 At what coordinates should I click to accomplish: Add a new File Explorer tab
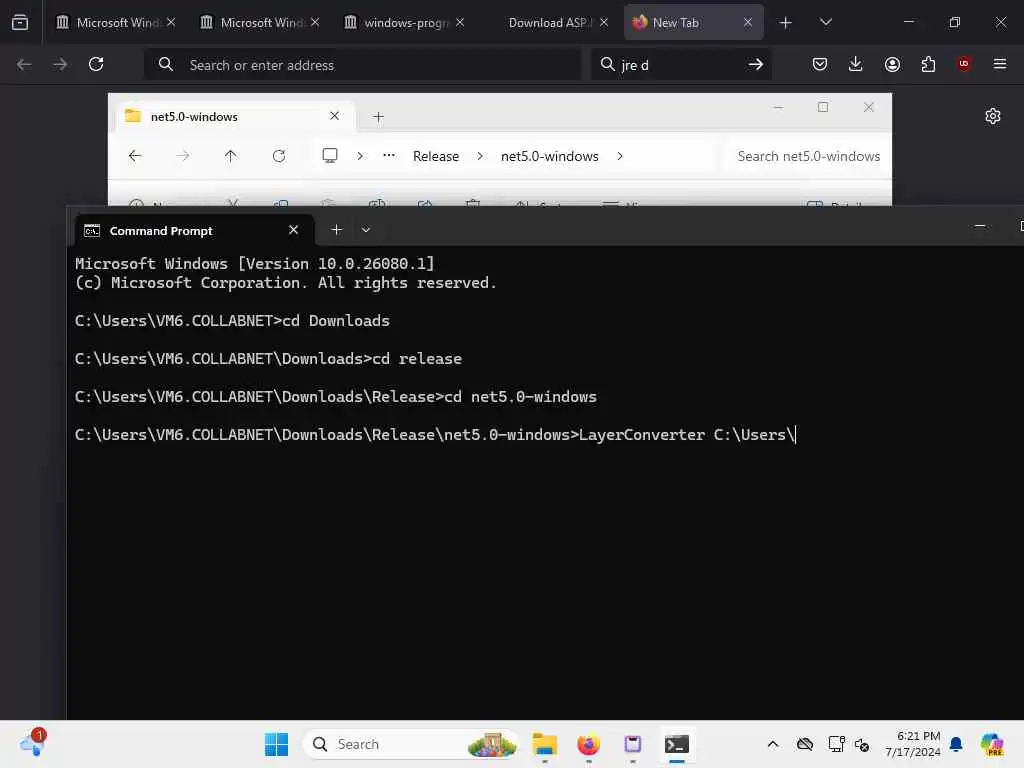pyautogui.click(x=378, y=117)
